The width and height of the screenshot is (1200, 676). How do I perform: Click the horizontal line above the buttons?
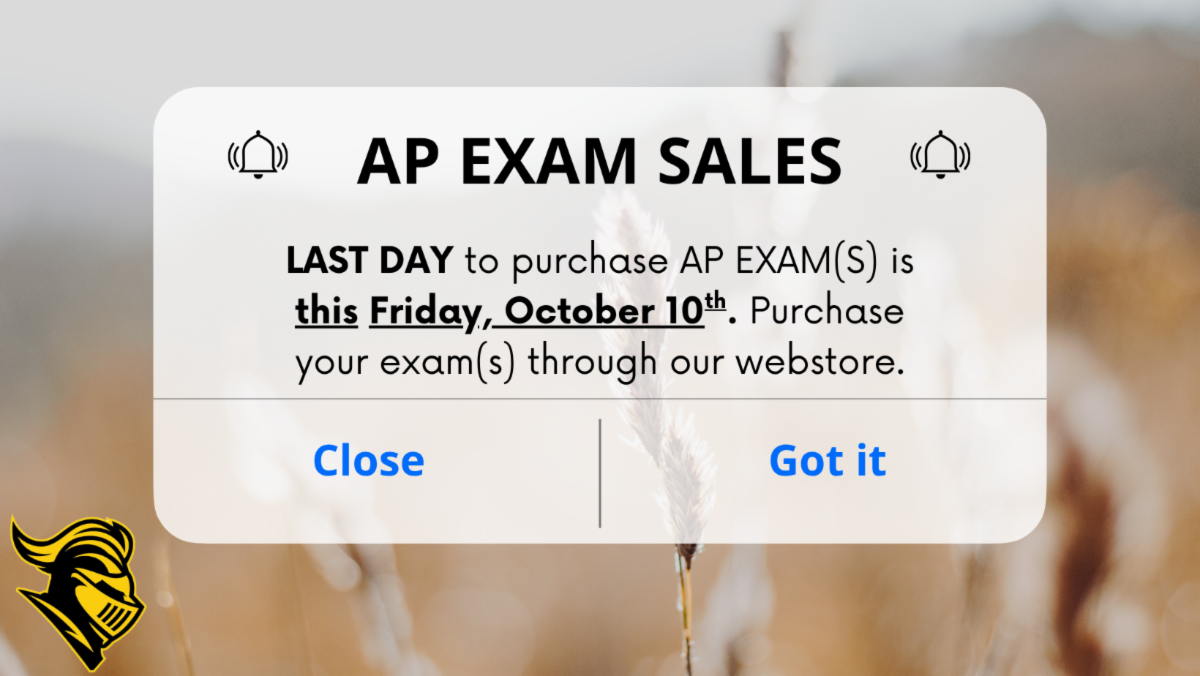coord(600,399)
